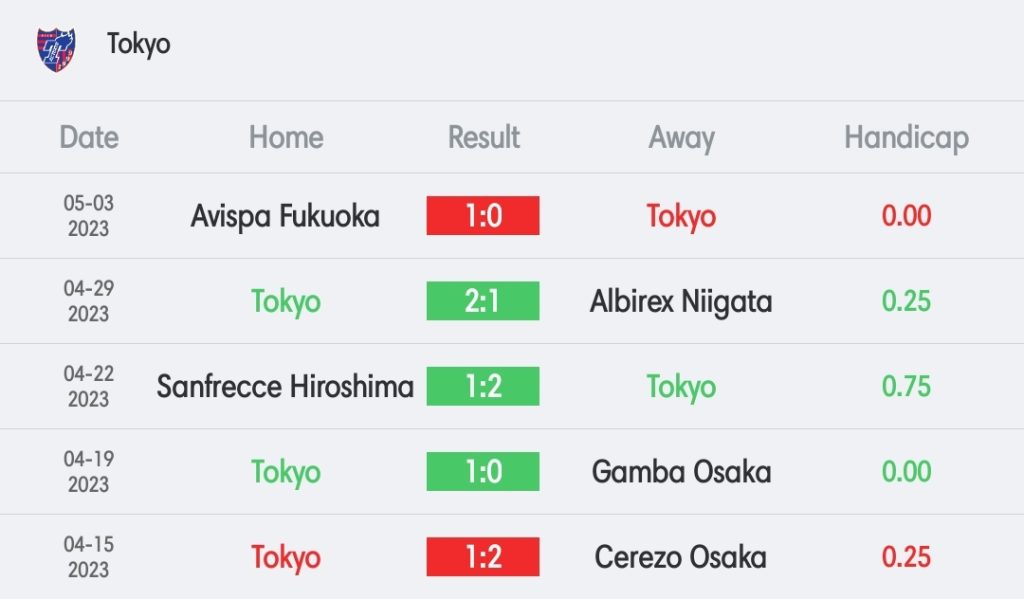The width and height of the screenshot is (1024, 599).
Task: Click the green 2:1 score versus Albirex Niigata
Action: (483, 301)
